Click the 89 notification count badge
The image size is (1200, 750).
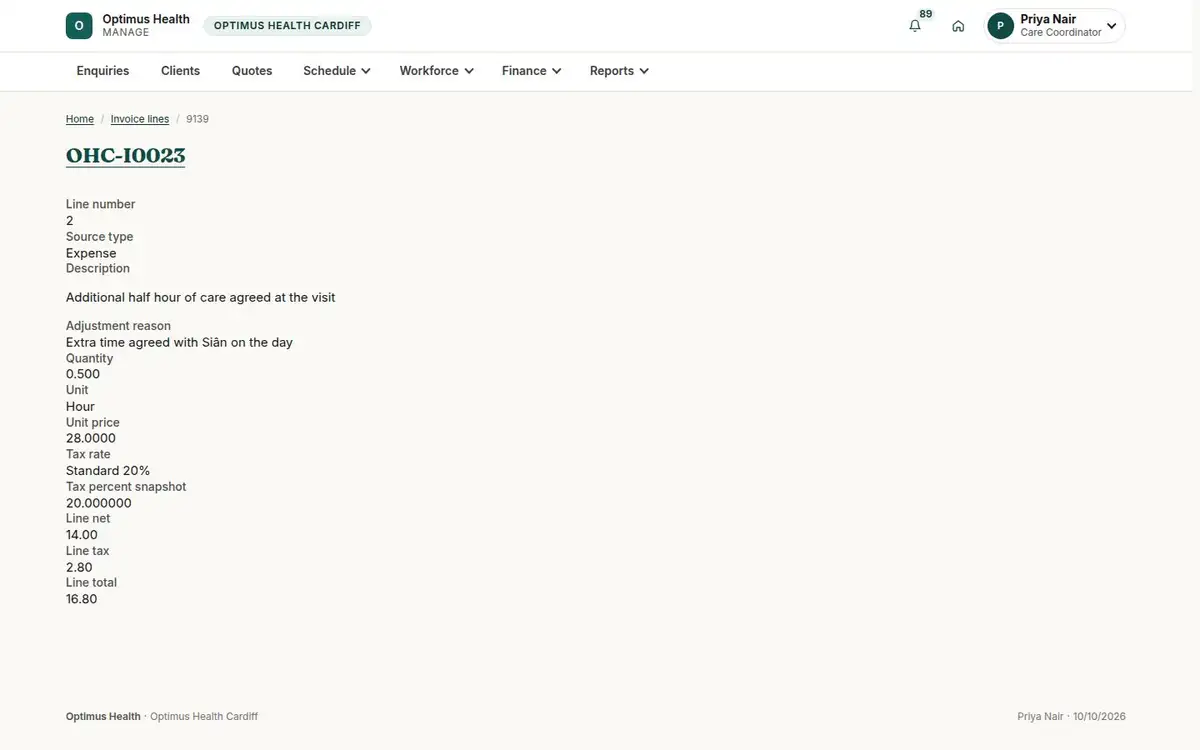(926, 14)
